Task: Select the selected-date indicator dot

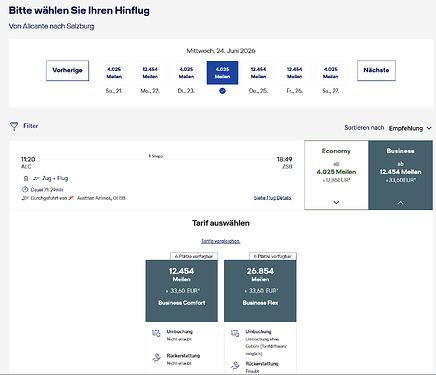Action: 222,91
